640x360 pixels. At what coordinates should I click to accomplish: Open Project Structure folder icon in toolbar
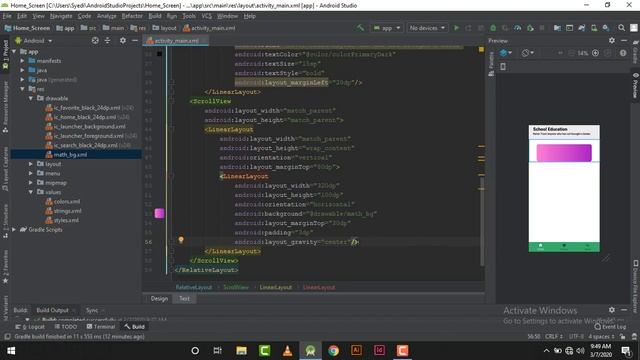click(x=557, y=28)
